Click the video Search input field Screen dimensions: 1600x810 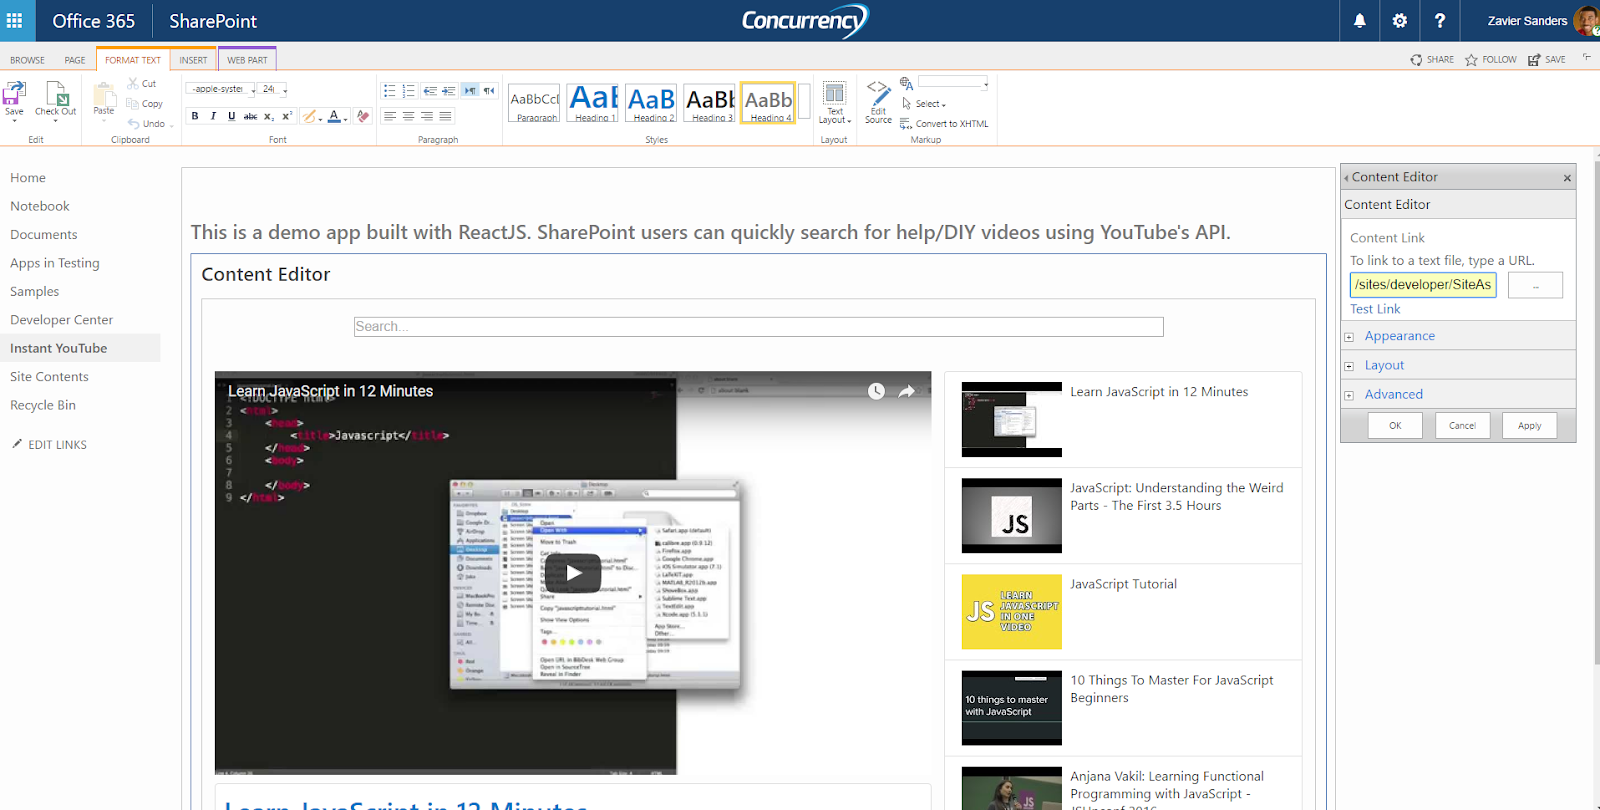tap(758, 327)
